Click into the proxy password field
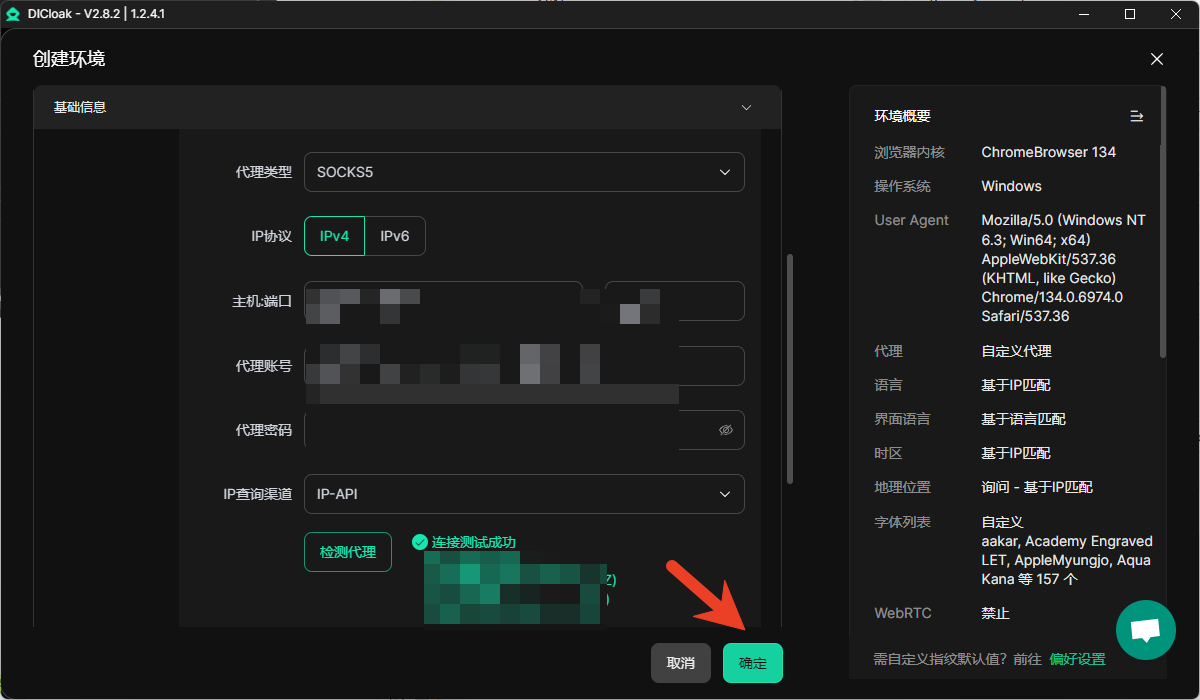This screenshot has height=700, width=1200. (505, 430)
